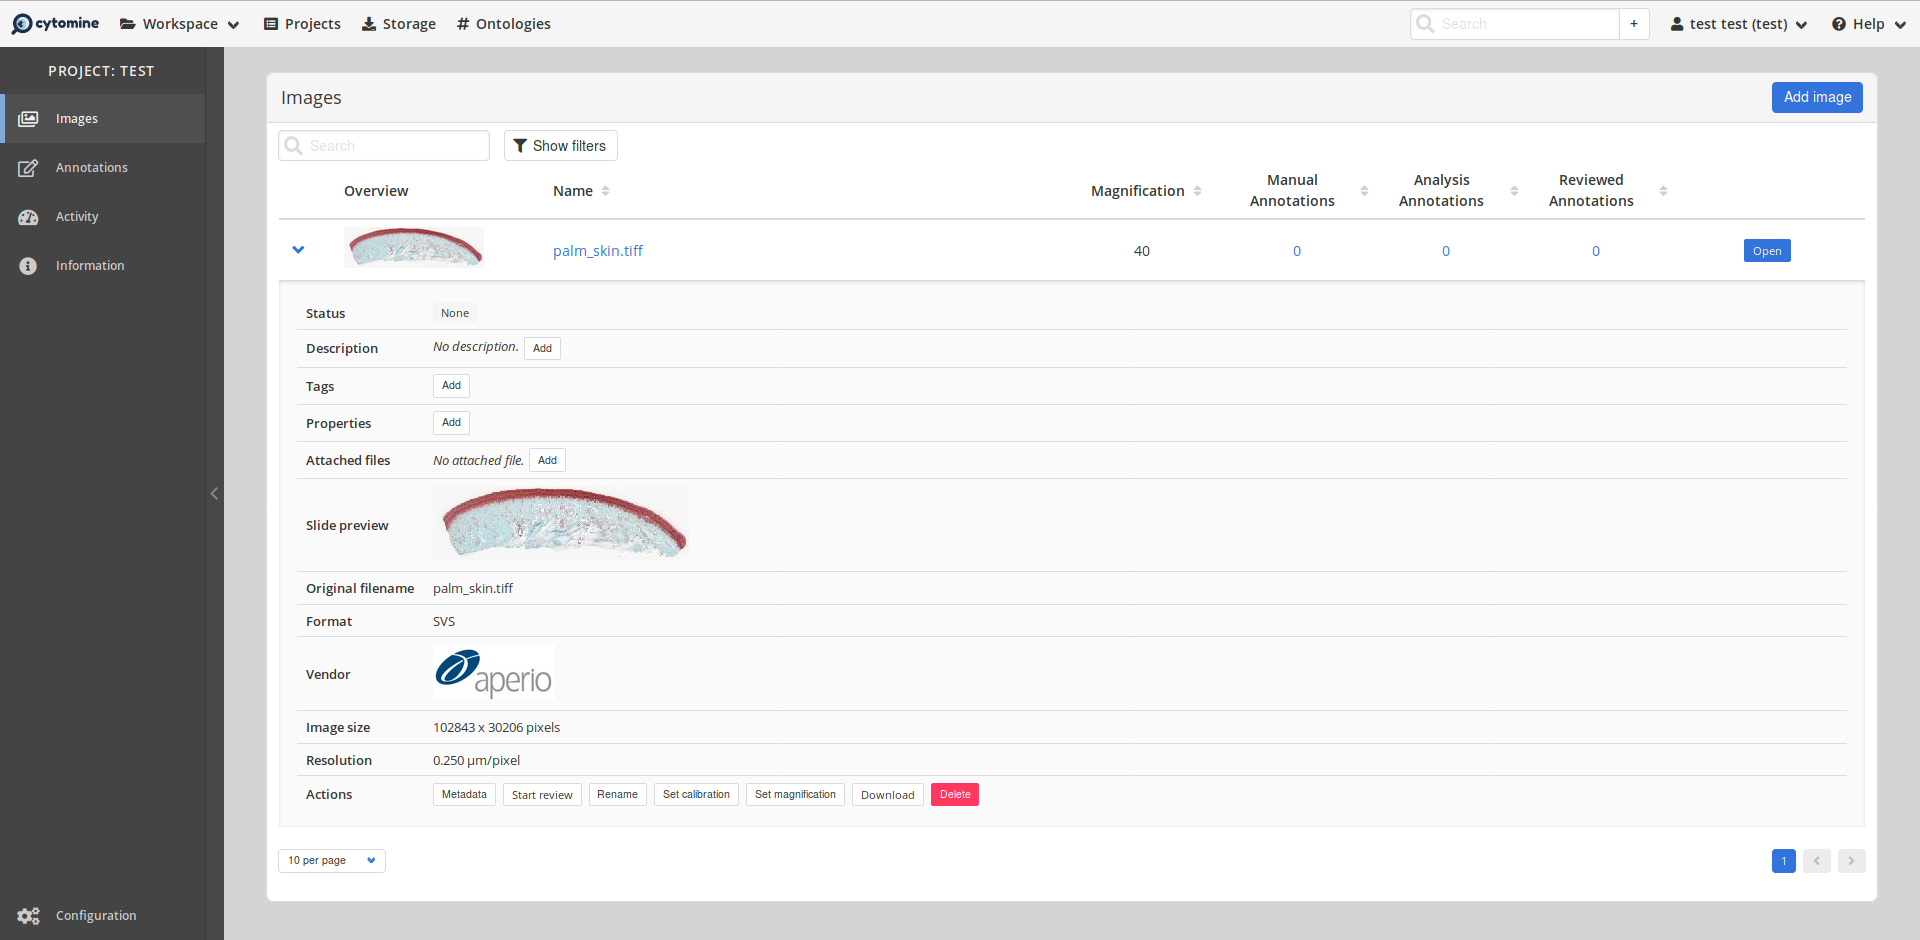The width and height of the screenshot is (1920, 940).
Task: Sort the table by Name column
Action: (x=605, y=191)
